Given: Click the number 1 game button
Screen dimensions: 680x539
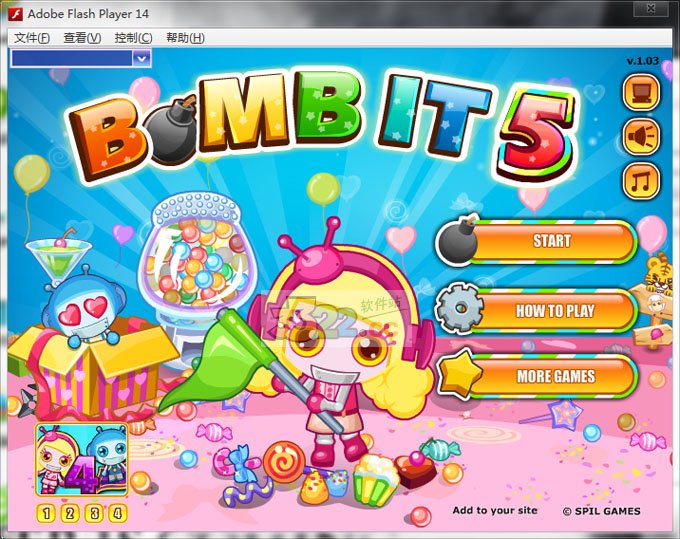Looking at the screenshot, I should click(x=46, y=513).
